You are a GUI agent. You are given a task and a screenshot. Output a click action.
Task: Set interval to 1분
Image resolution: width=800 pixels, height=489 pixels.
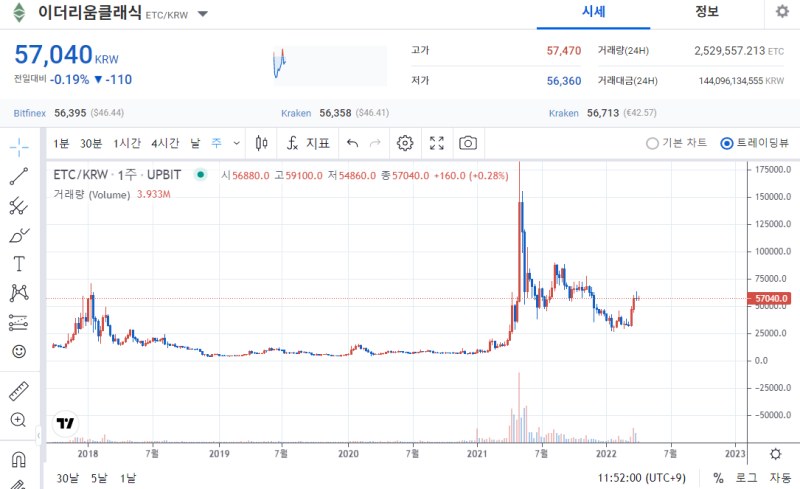coord(61,143)
